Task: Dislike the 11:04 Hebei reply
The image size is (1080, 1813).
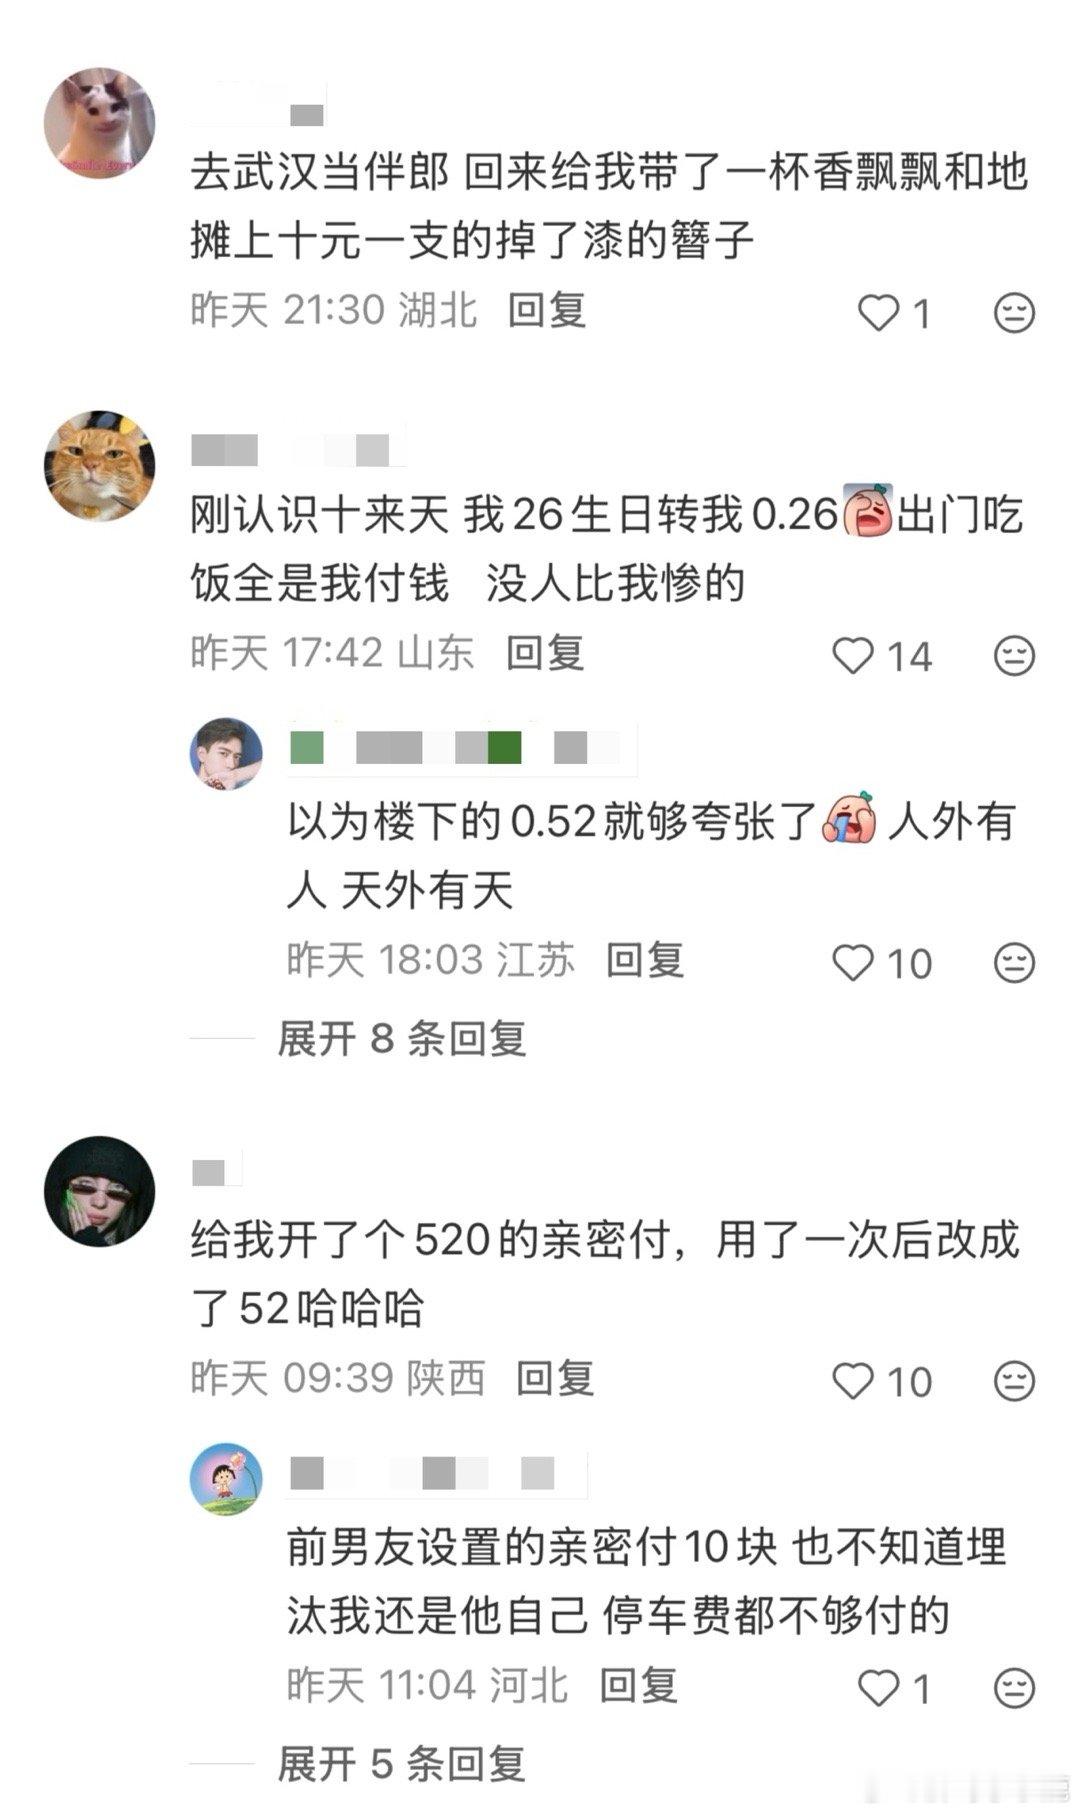Action: 1014,1688
